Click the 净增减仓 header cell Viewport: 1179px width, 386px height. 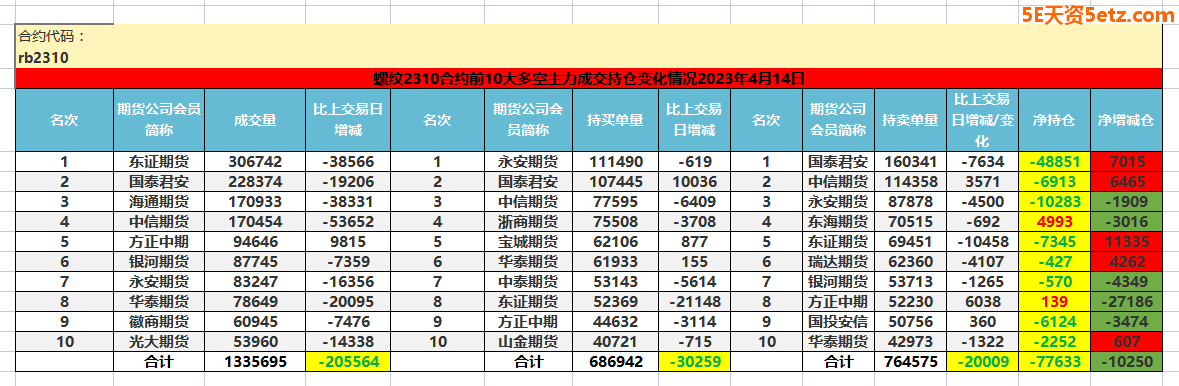point(1126,120)
